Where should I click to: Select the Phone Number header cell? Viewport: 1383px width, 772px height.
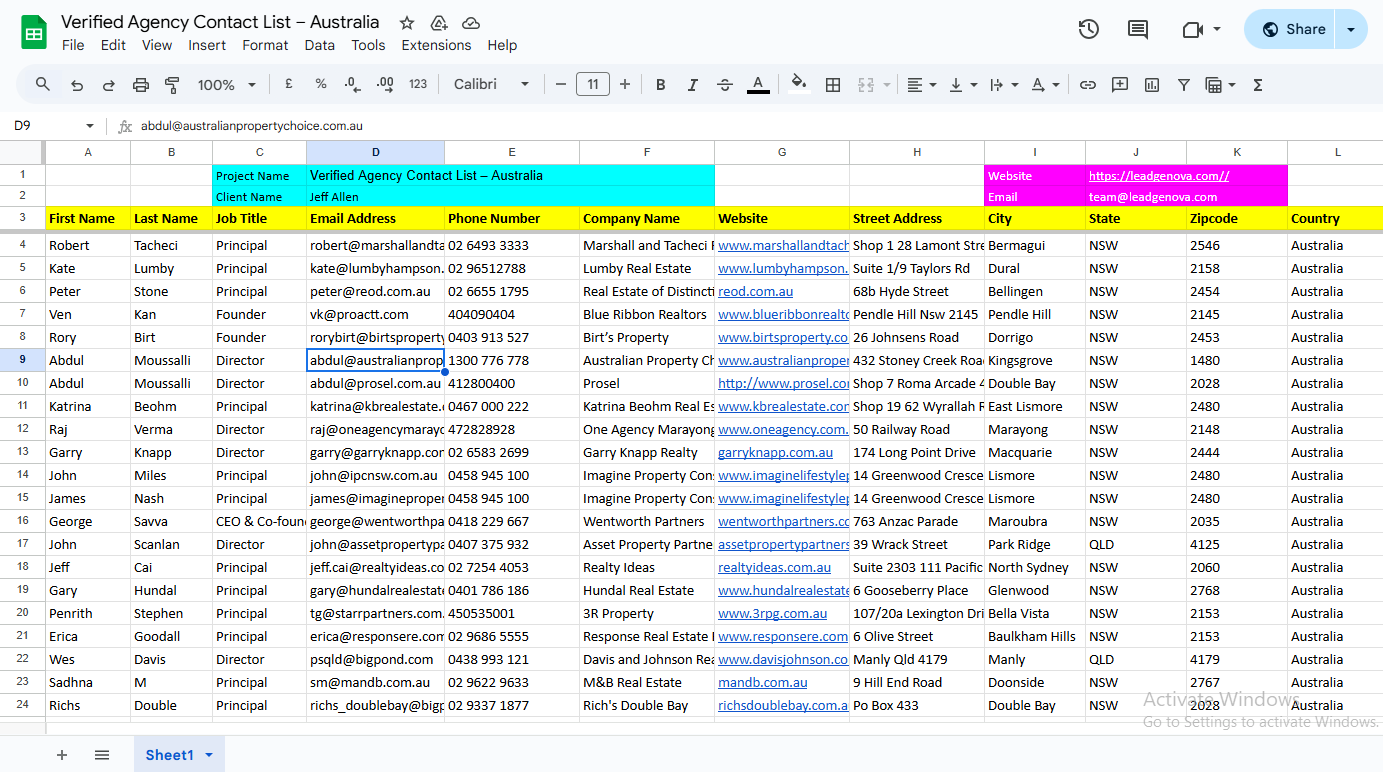(x=512, y=218)
